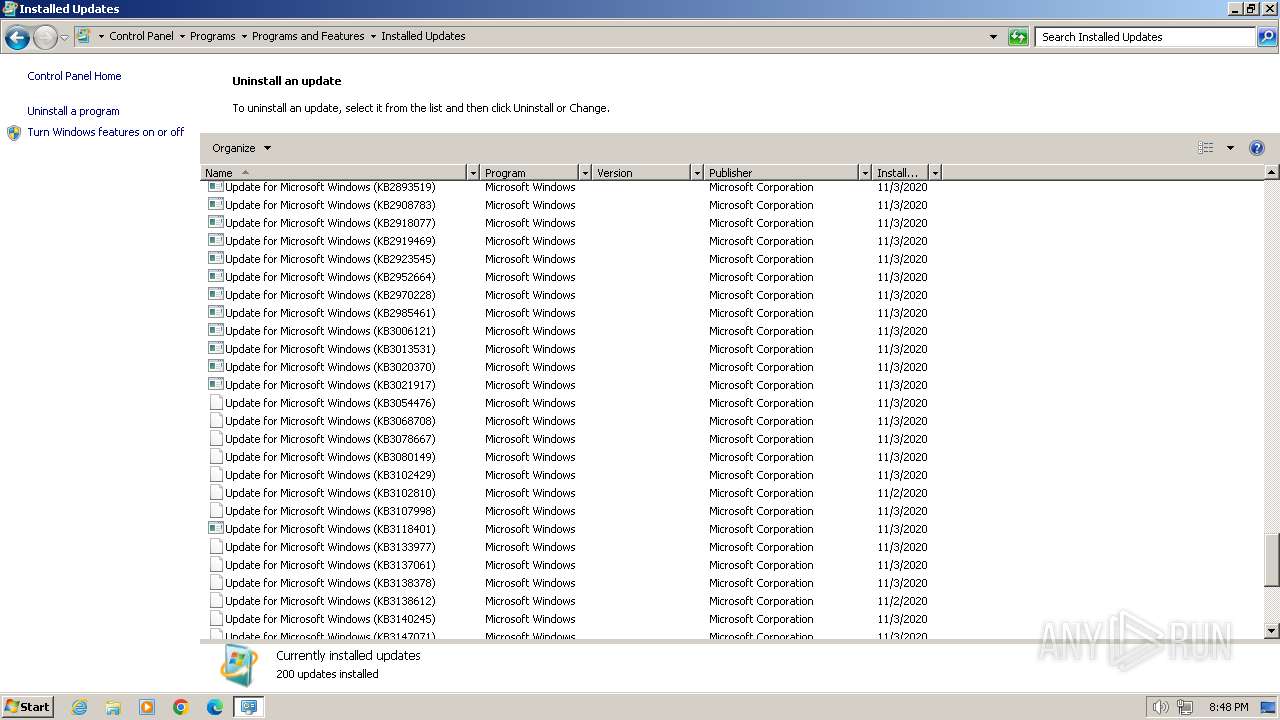Click scrollbar up arrow
This screenshot has height=720, width=1280.
[1272, 173]
